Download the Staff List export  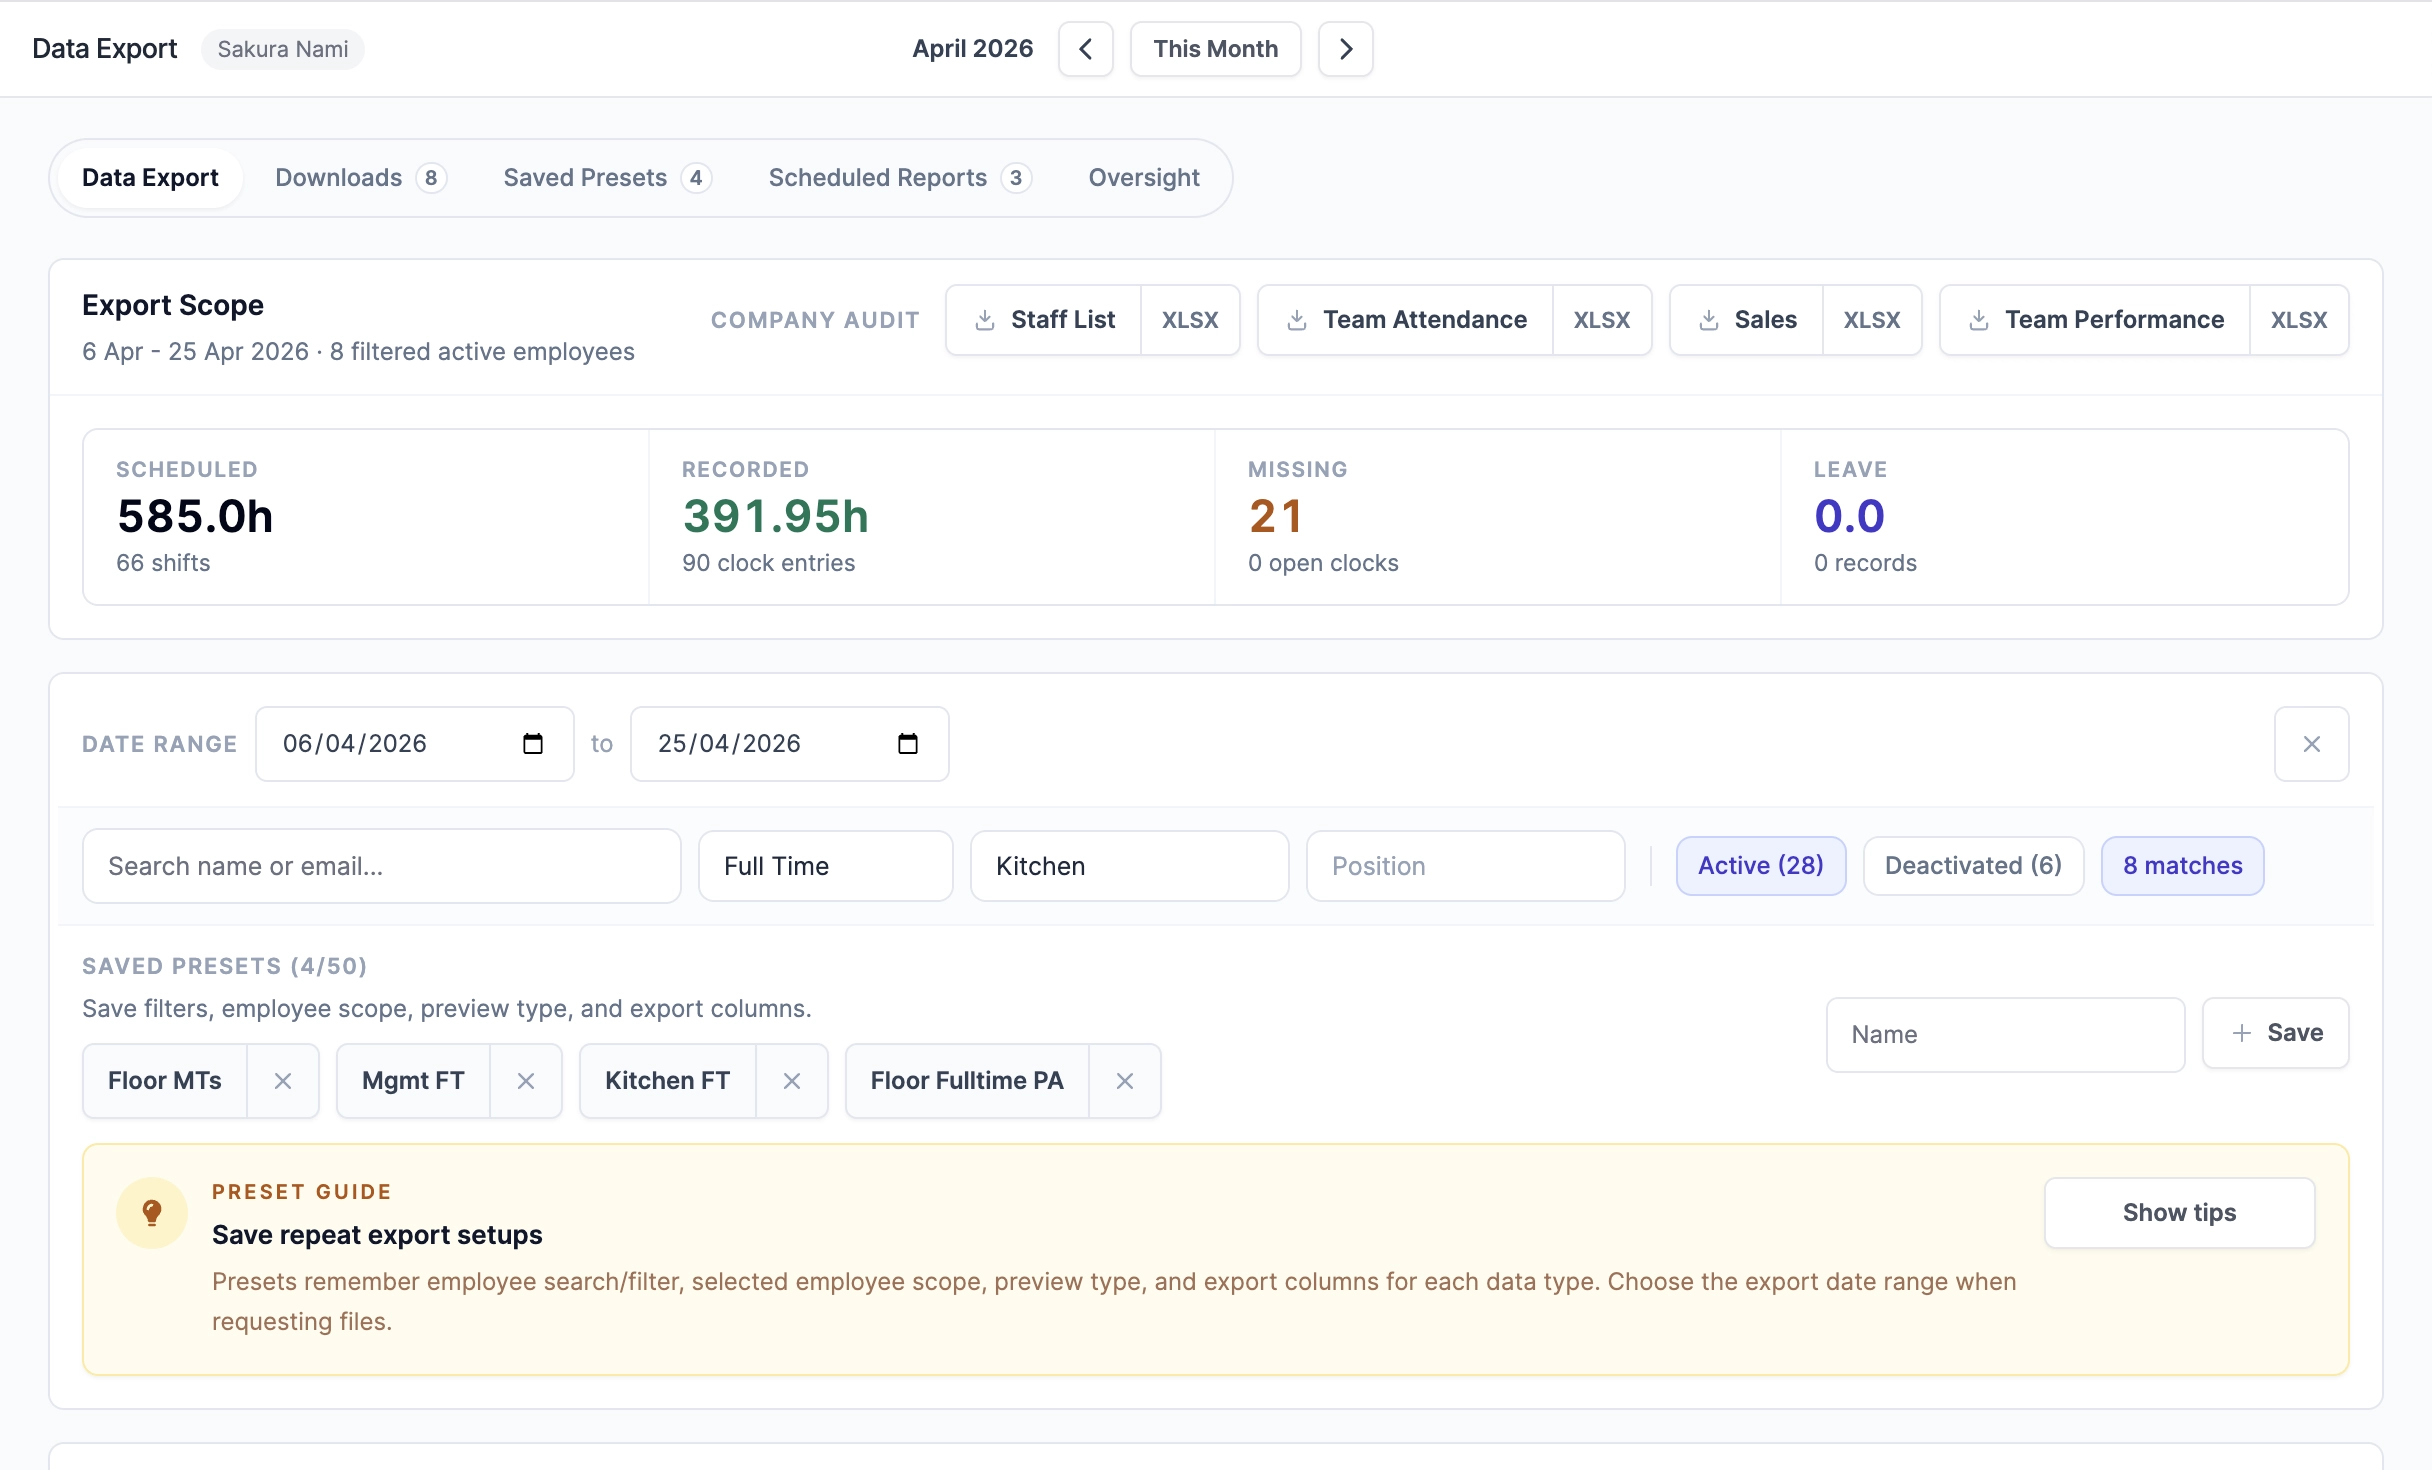(x=1044, y=320)
